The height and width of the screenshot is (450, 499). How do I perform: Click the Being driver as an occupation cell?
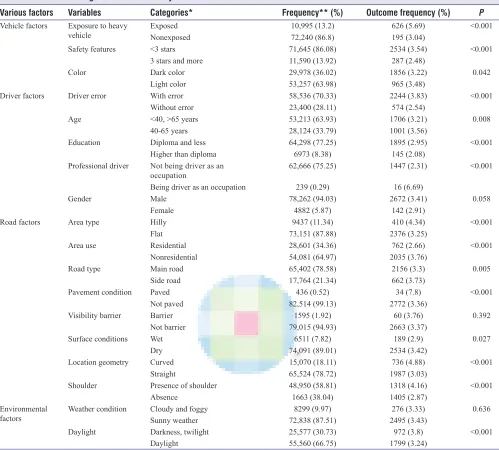point(198,187)
